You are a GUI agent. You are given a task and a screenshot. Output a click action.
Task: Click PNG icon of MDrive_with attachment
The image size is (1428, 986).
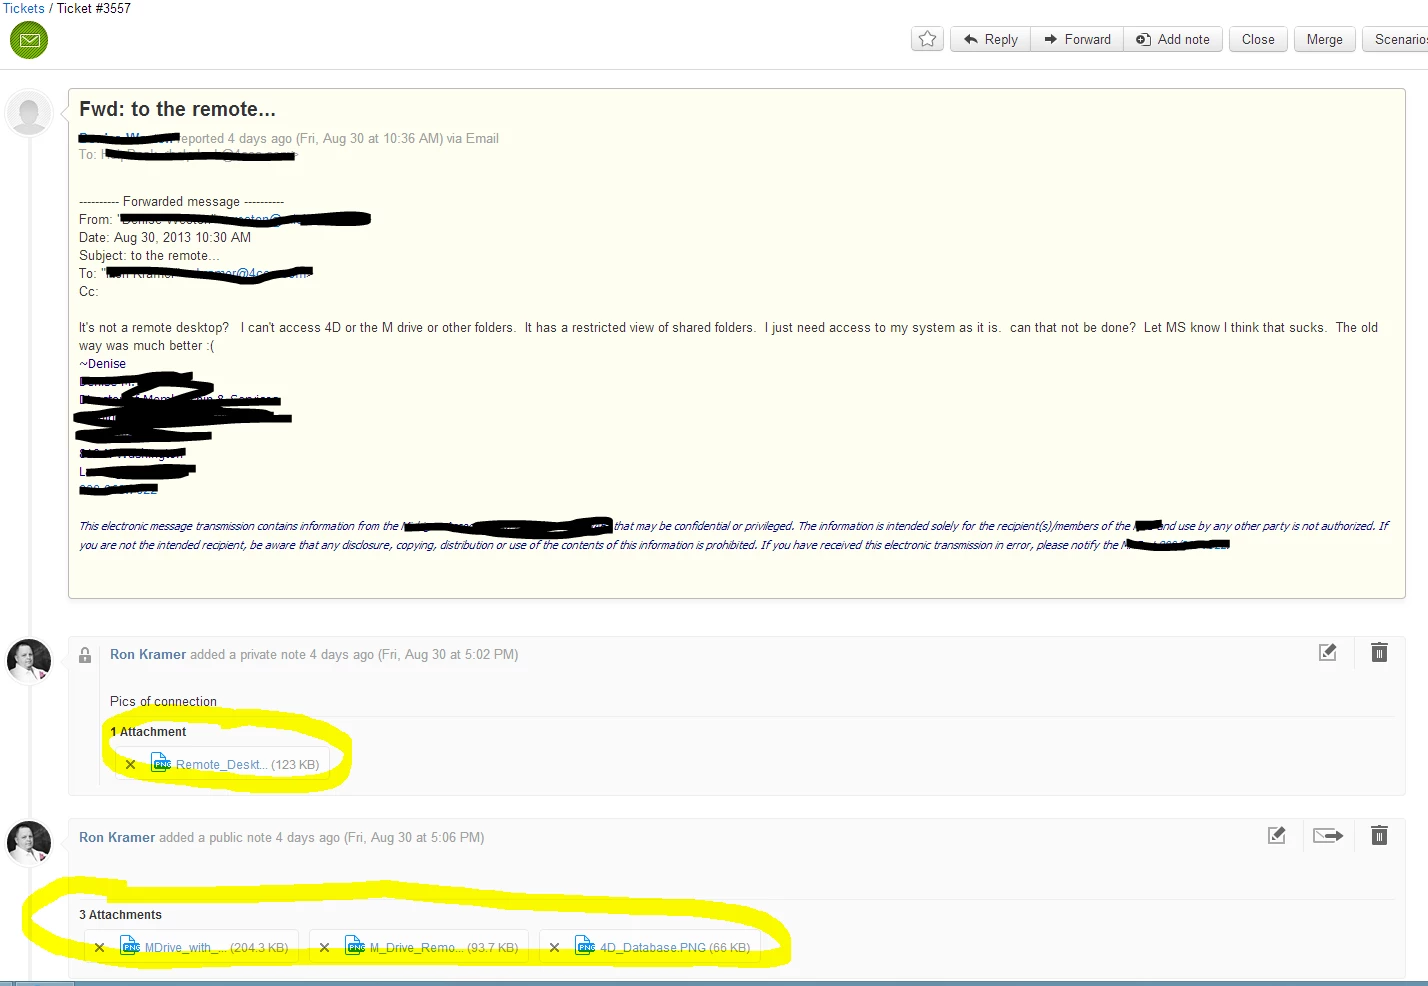pyautogui.click(x=130, y=946)
